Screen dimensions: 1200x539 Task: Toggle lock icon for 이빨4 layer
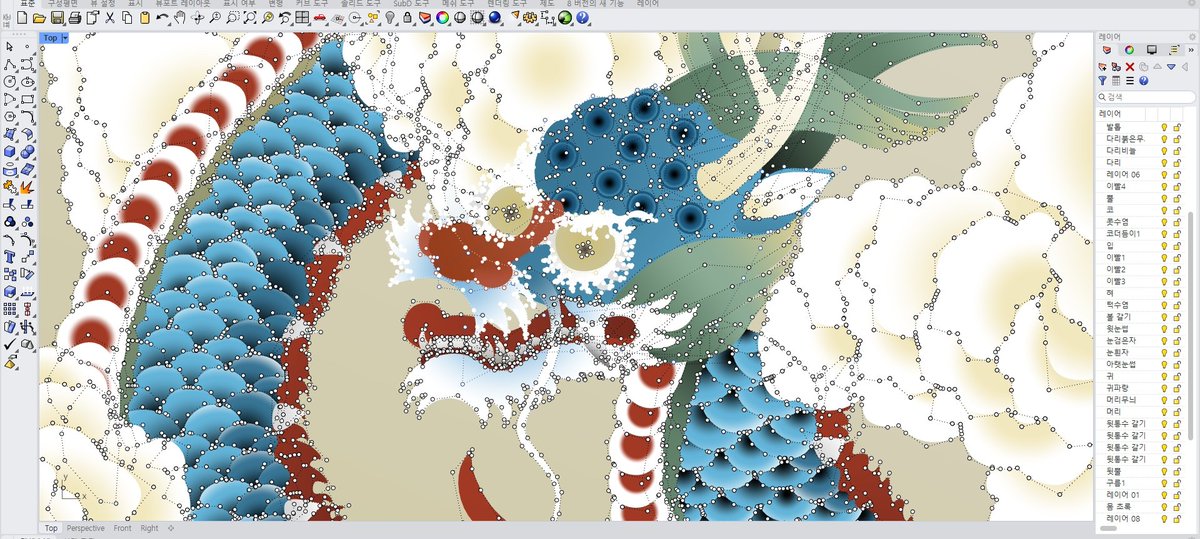click(1177, 186)
